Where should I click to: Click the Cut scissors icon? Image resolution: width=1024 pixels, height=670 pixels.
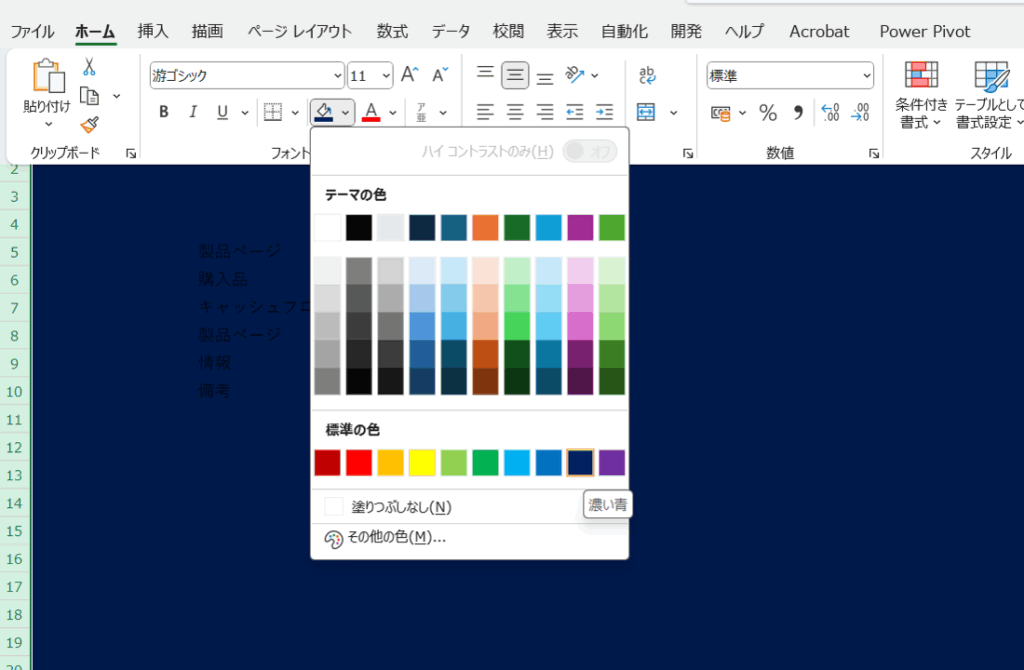coord(89,67)
